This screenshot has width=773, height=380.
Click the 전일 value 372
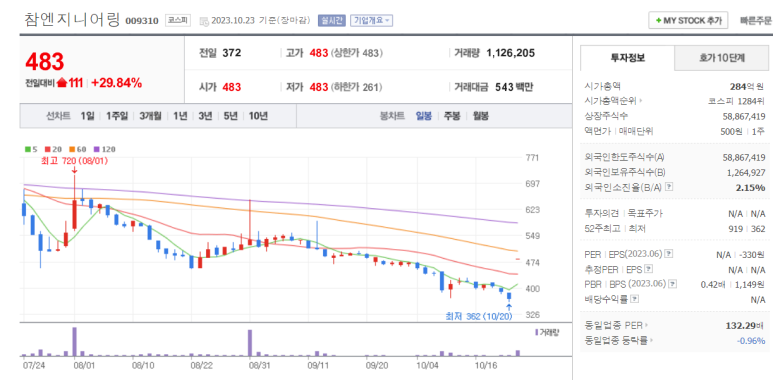click(x=232, y=53)
